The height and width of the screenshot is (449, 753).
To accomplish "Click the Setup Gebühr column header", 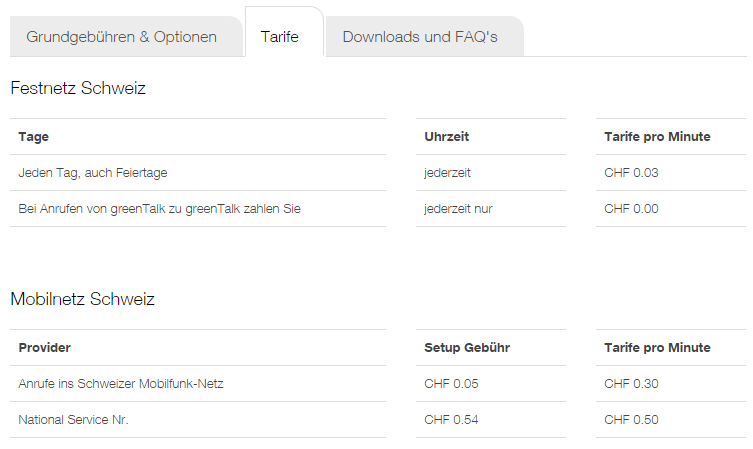I will pos(467,348).
